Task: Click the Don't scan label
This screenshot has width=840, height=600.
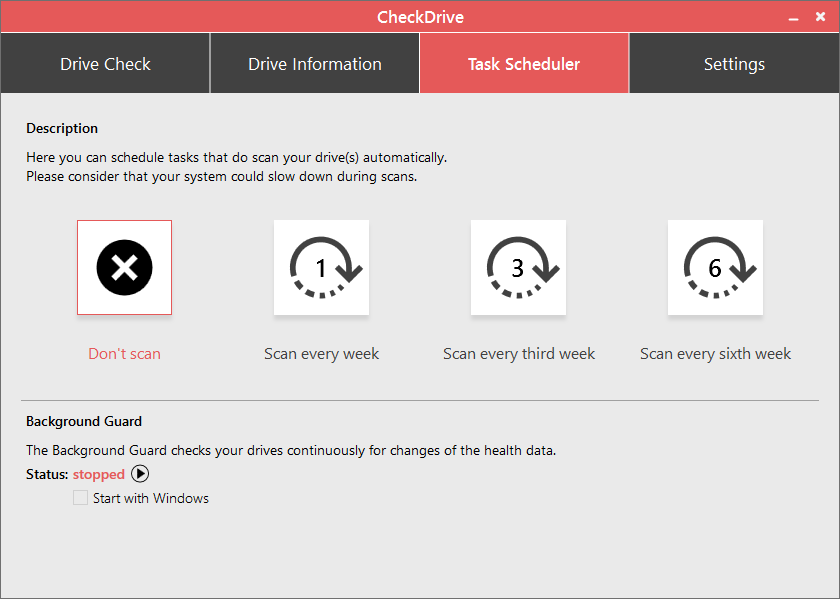Action: click(124, 354)
